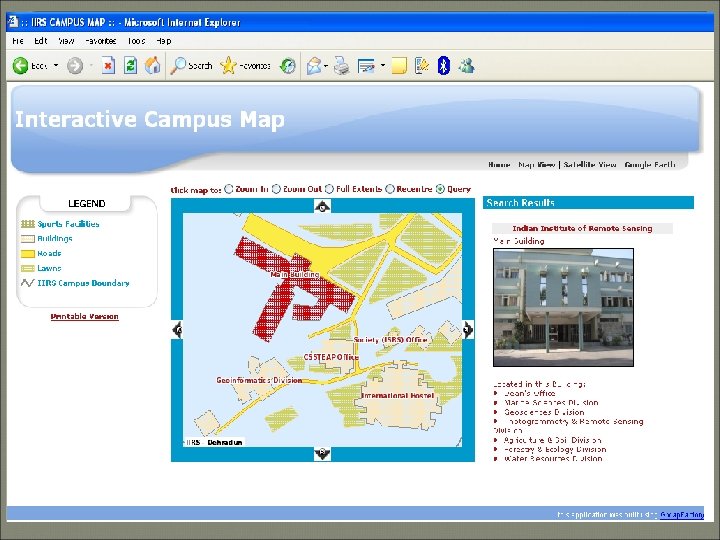720x540 pixels.
Task: Click Water Resources Division result
Action: click(553, 459)
